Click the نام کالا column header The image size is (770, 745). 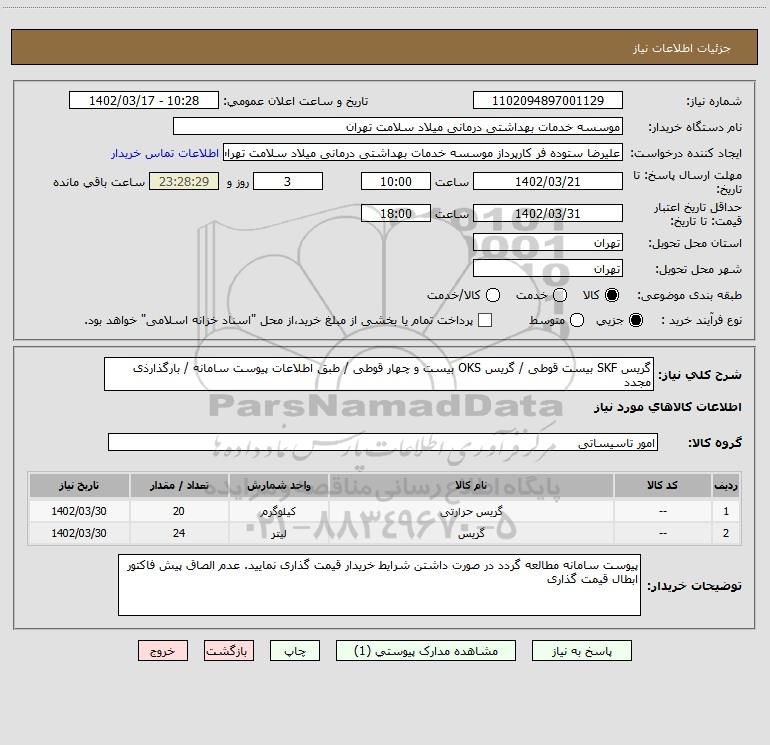click(471, 485)
